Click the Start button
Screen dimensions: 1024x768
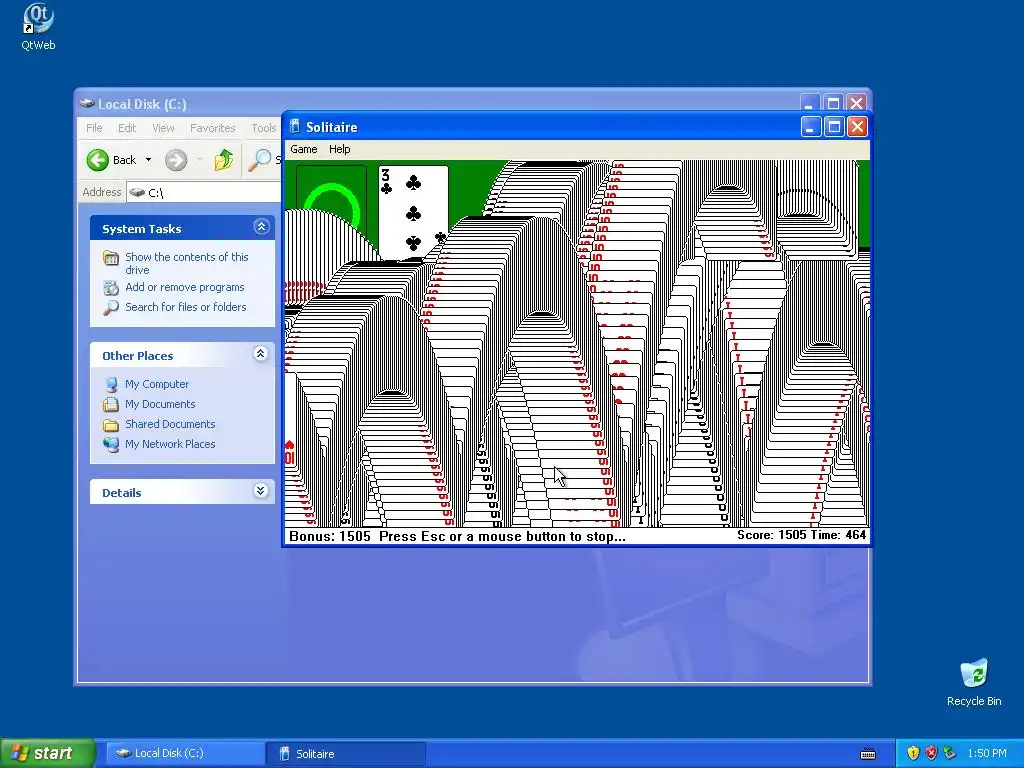47,753
